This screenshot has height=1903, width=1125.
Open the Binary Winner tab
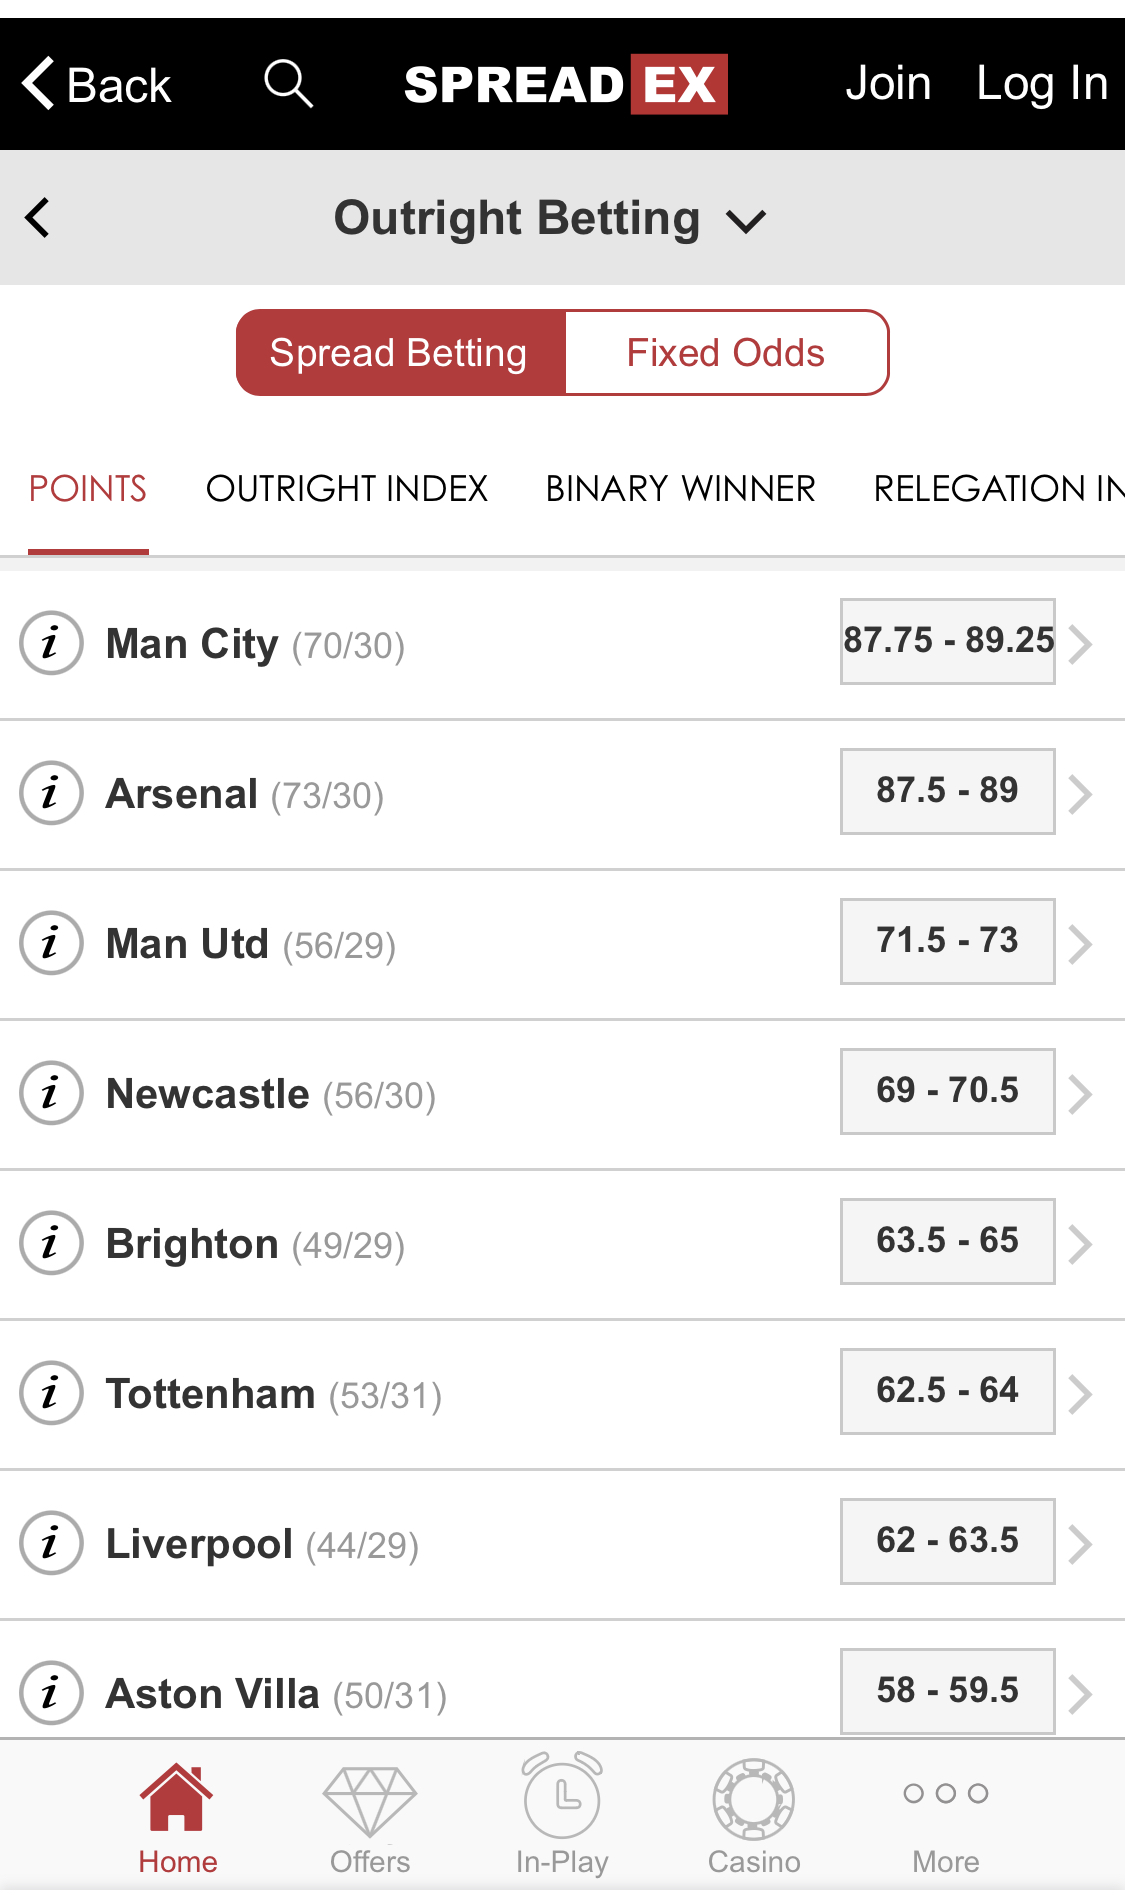point(681,489)
